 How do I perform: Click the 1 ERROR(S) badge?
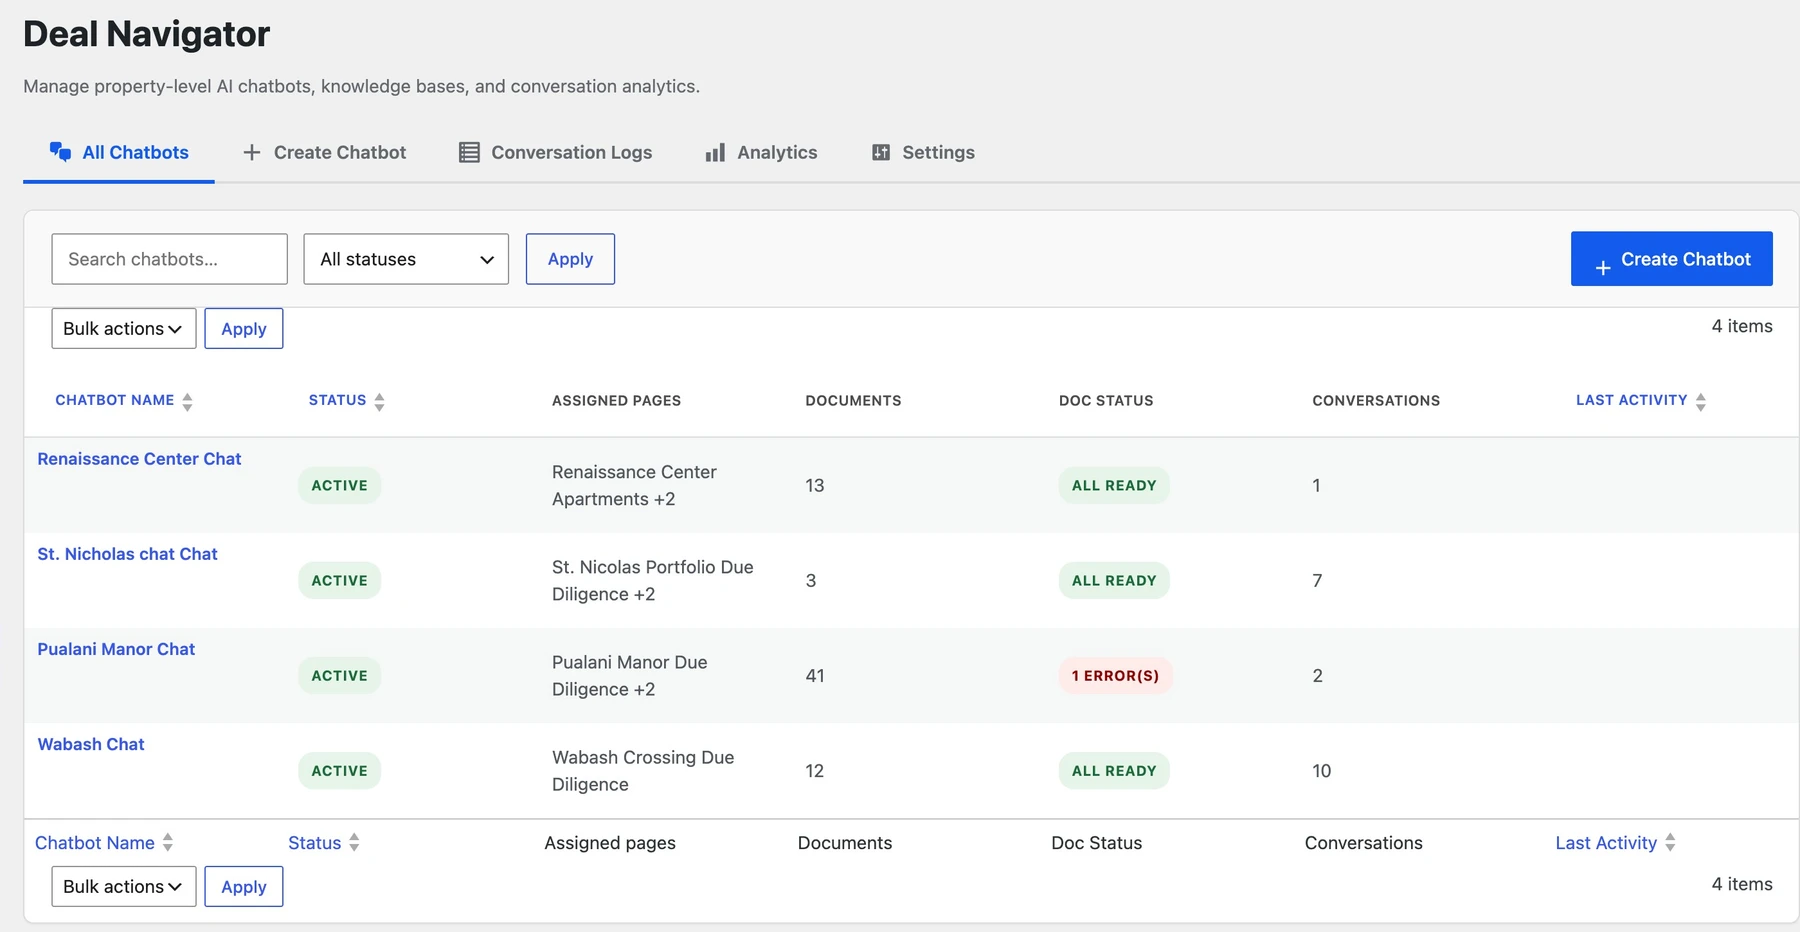[1115, 676]
